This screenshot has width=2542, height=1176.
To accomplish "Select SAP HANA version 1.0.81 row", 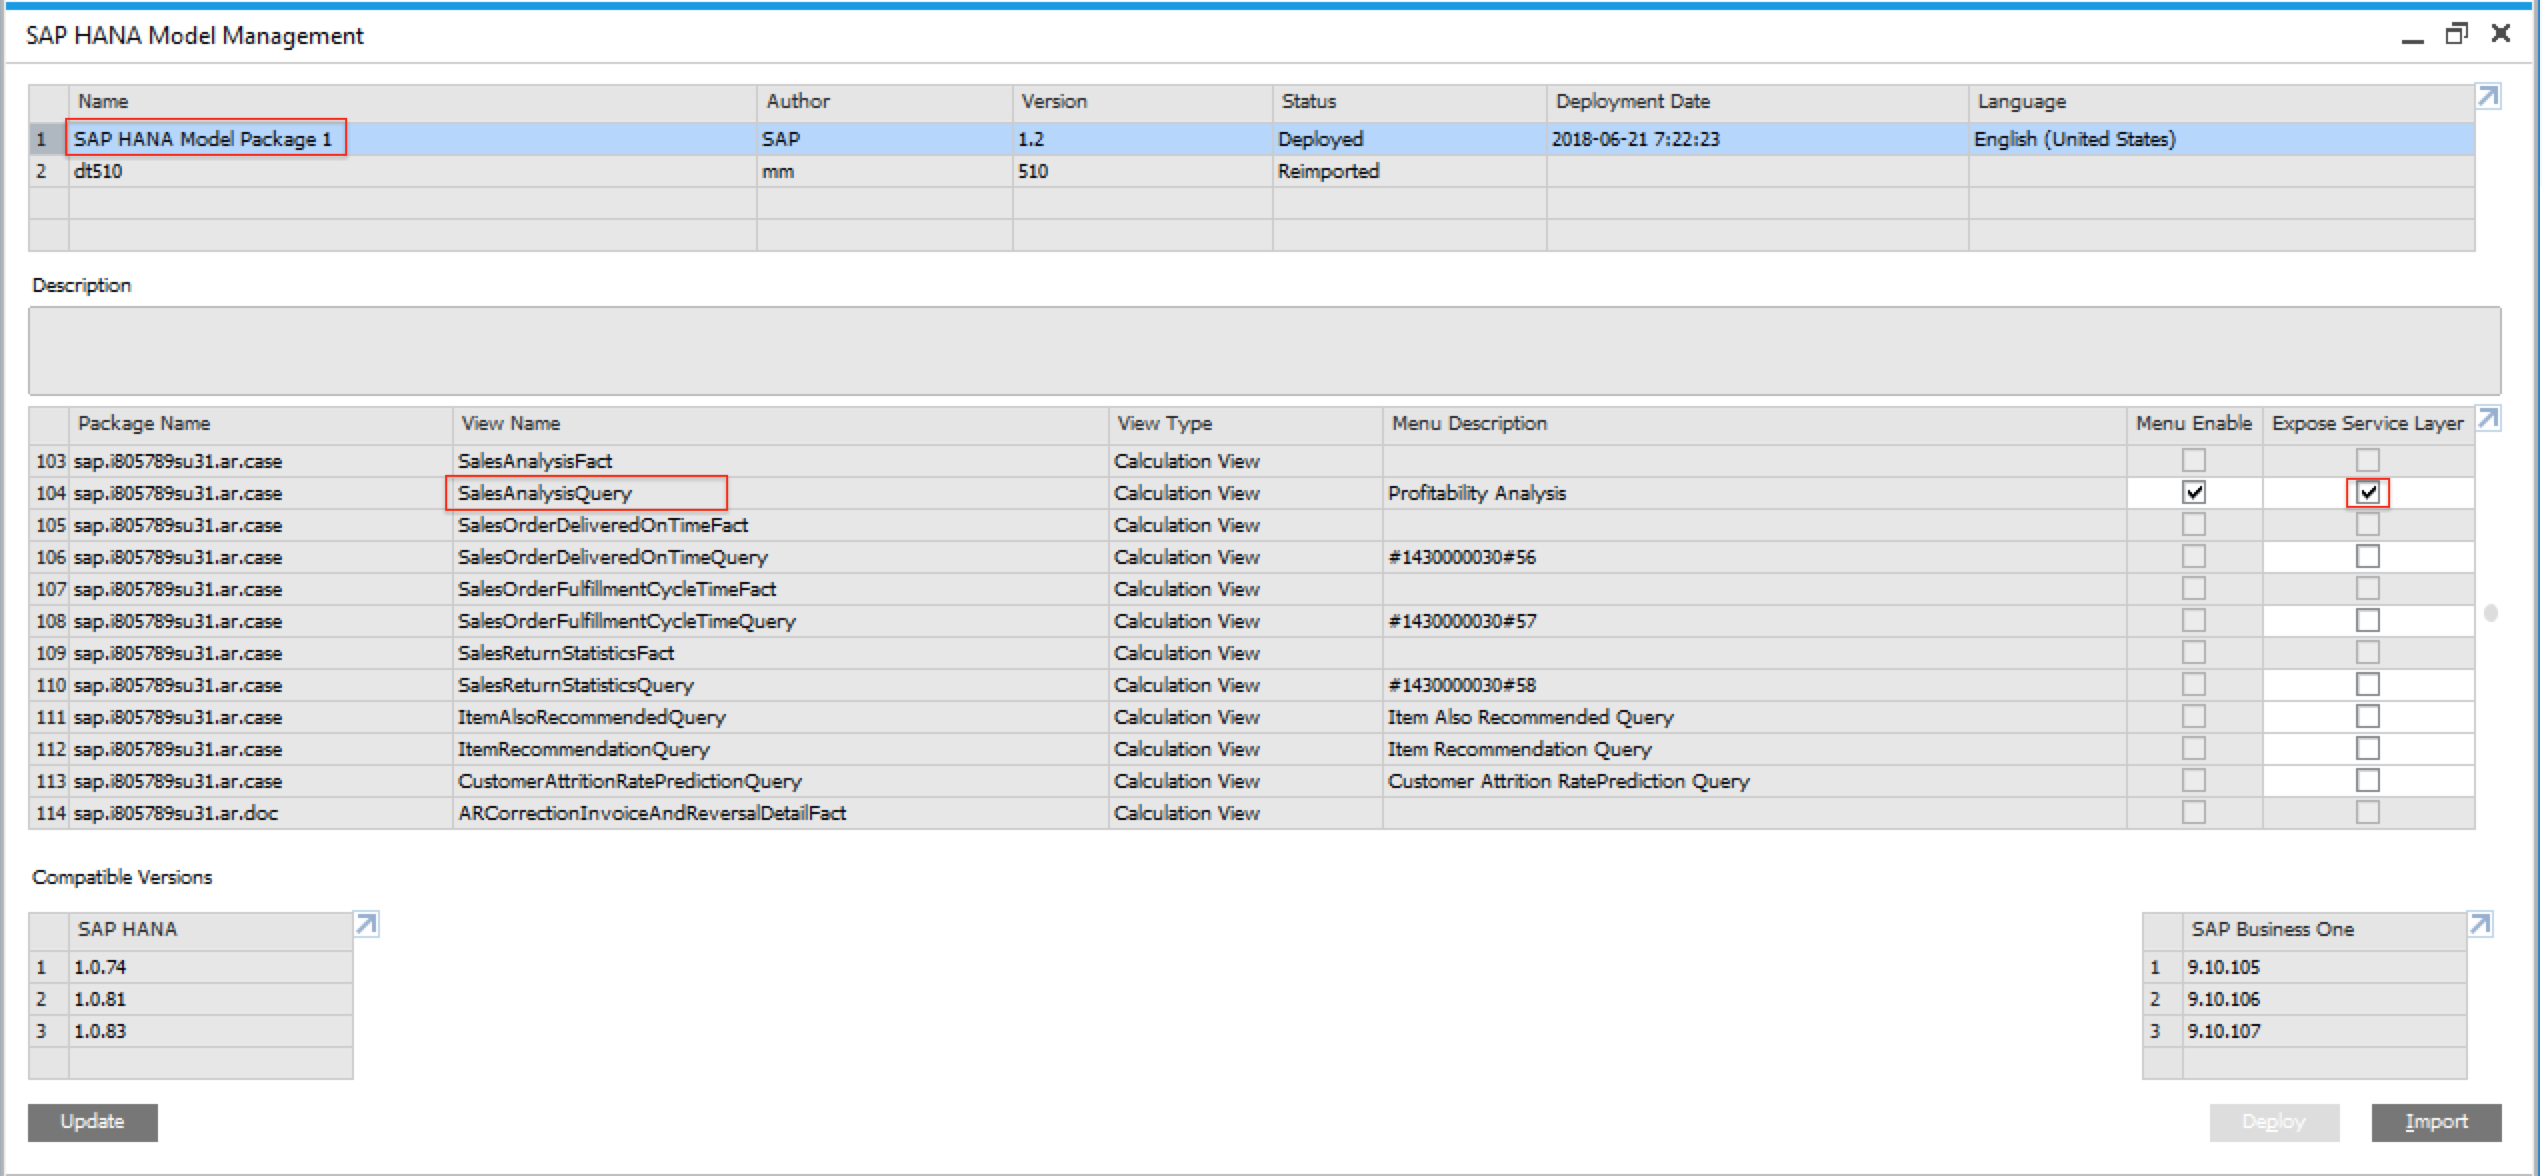I will pyautogui.click(x=191, y=999).
